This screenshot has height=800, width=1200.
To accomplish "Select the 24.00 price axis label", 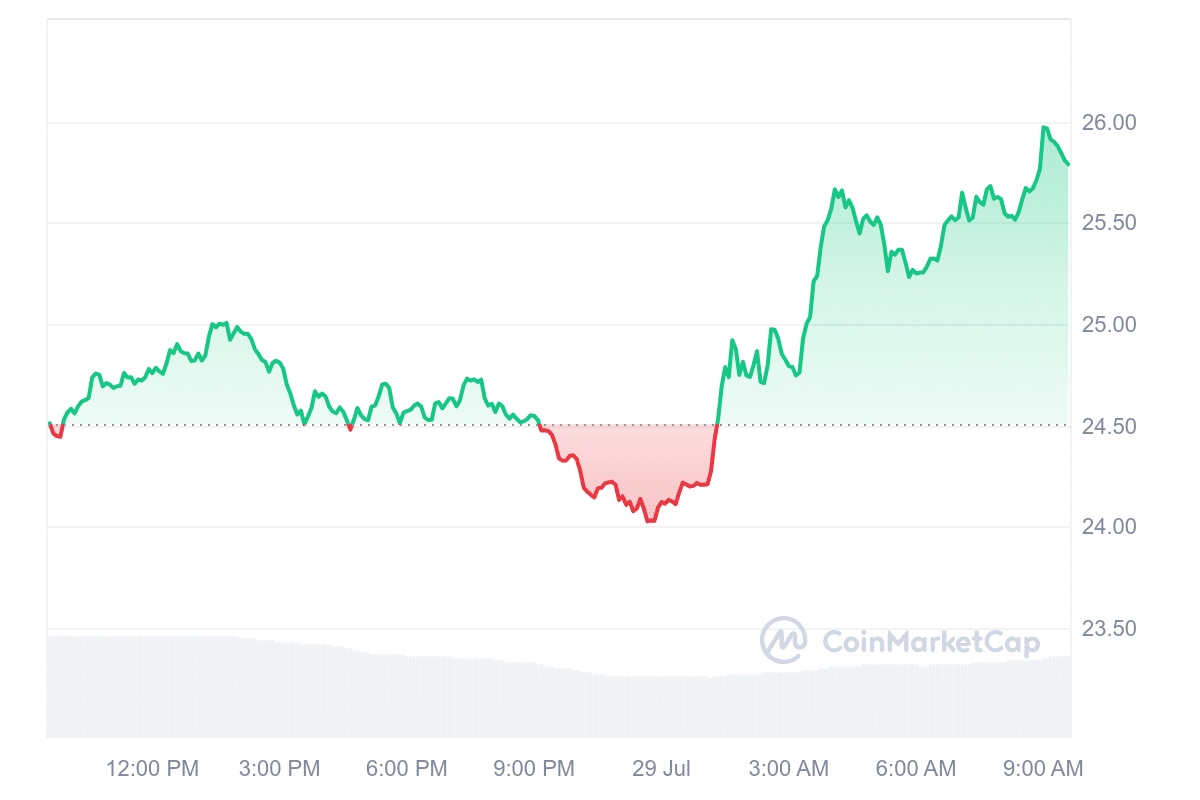I will point(1109,527).
